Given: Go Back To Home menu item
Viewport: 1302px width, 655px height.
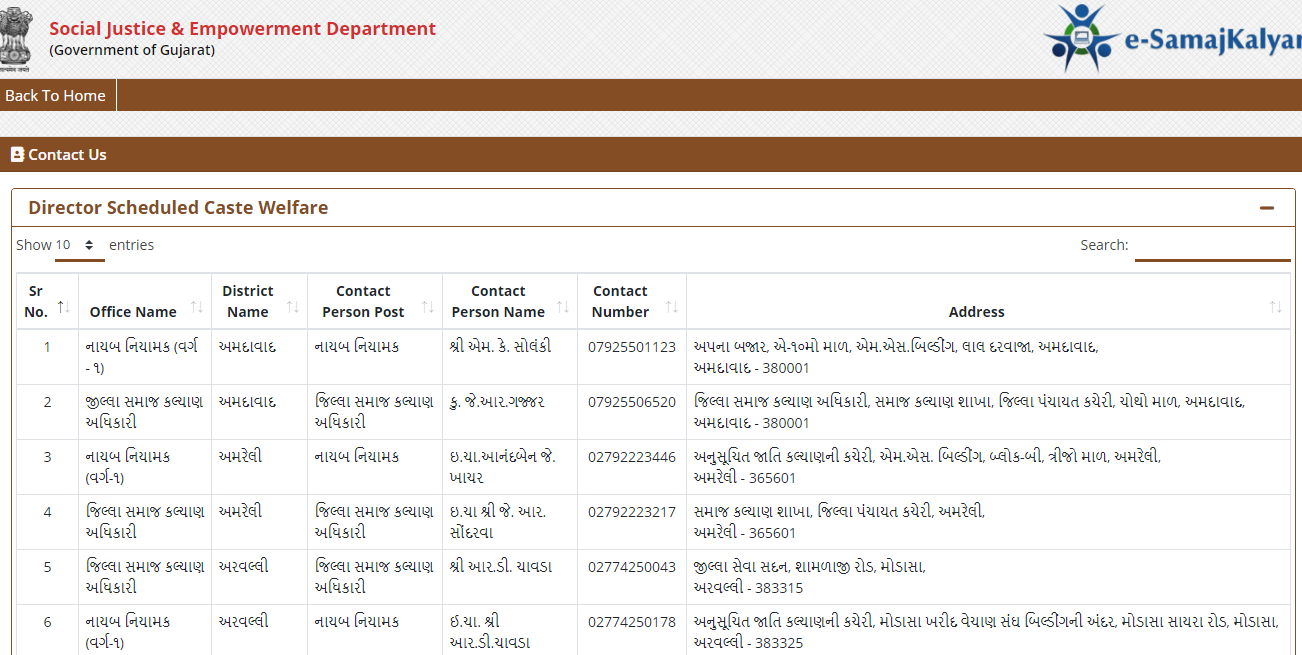Looking at the screenshot, I should pyautogui.click(x=56, y=96).
